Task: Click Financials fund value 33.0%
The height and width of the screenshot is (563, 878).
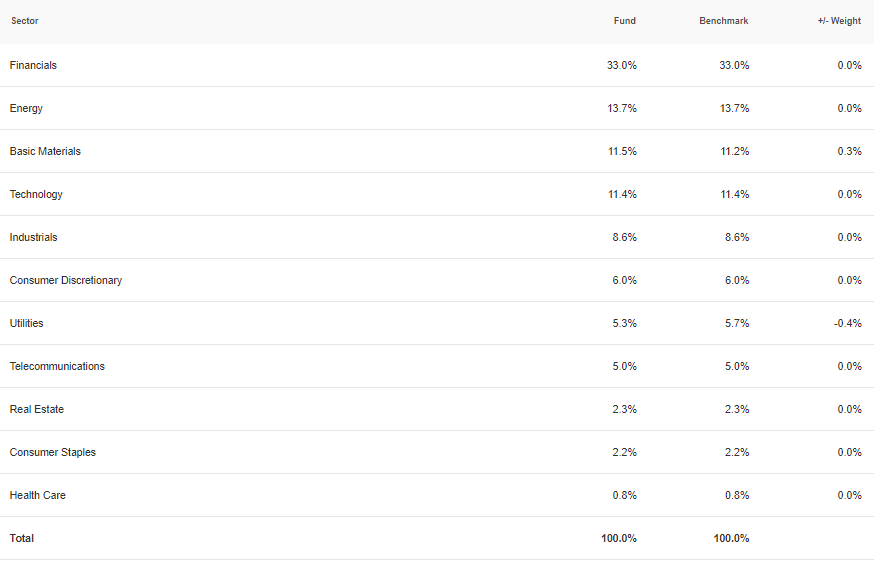Action: click(x=622, y=65)
